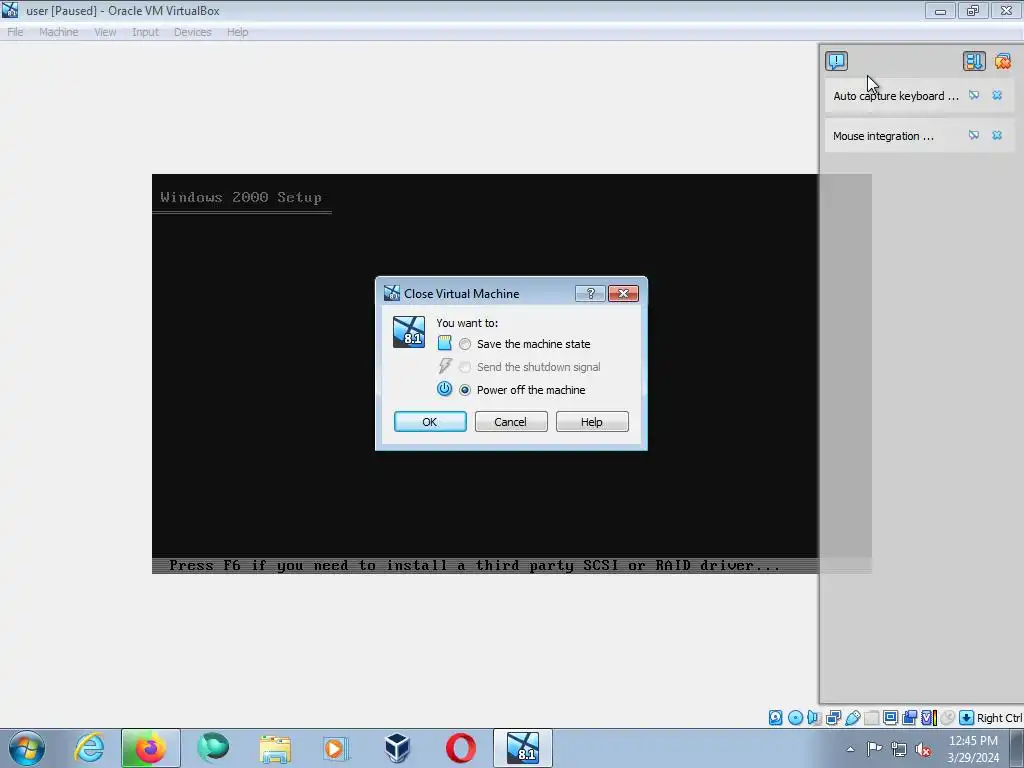
Task: Open the Devices menu
Action: pyautogui.click(x=192, y=32)
